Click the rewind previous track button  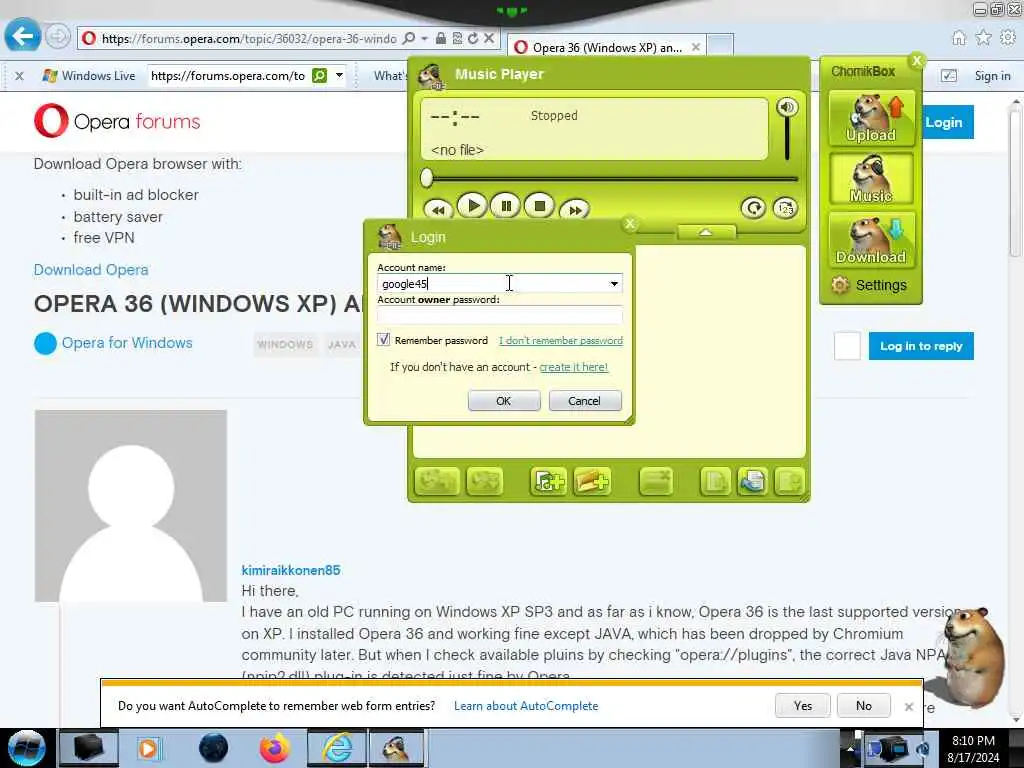coord(438,210)
